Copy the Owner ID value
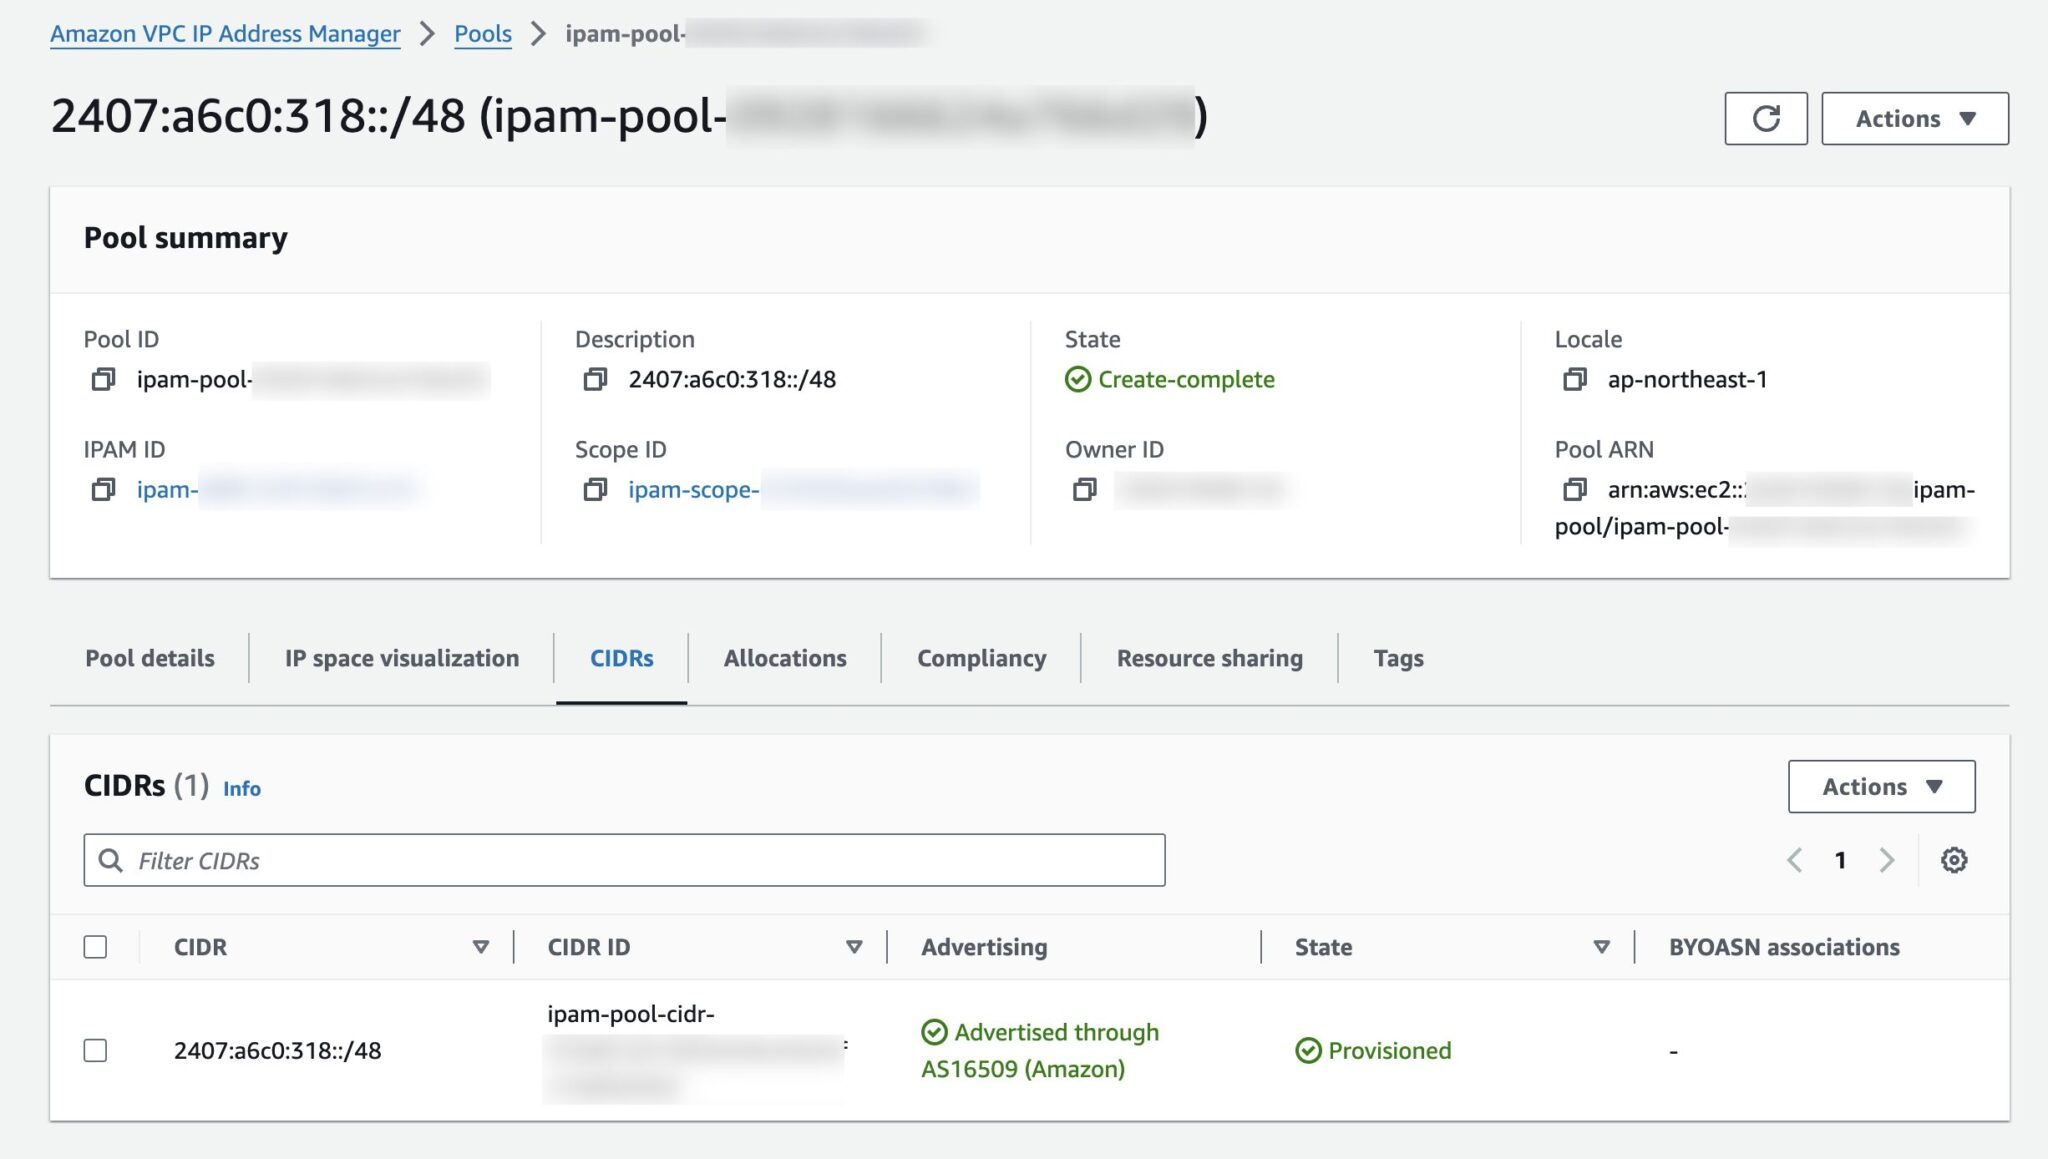Screen dimensions: 2048x1159 [1084, 490]
